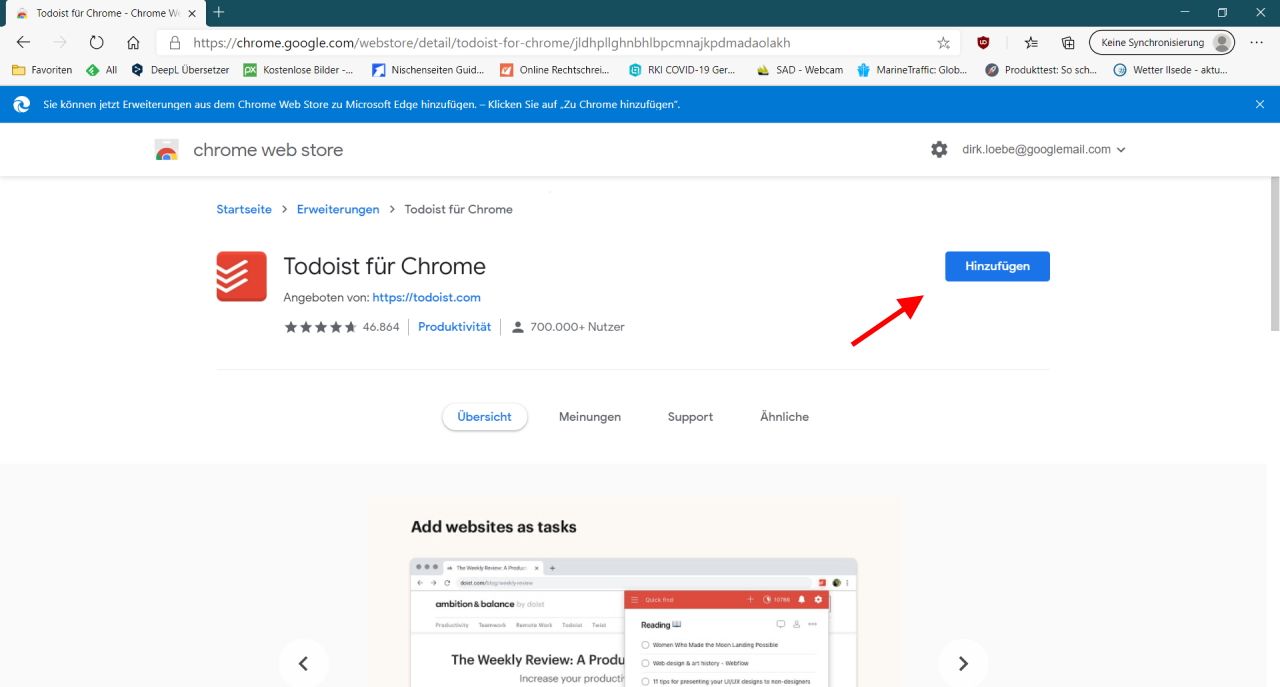Open the chrome web store settings gear
The image size is (1280, 687).
(938, 148)
